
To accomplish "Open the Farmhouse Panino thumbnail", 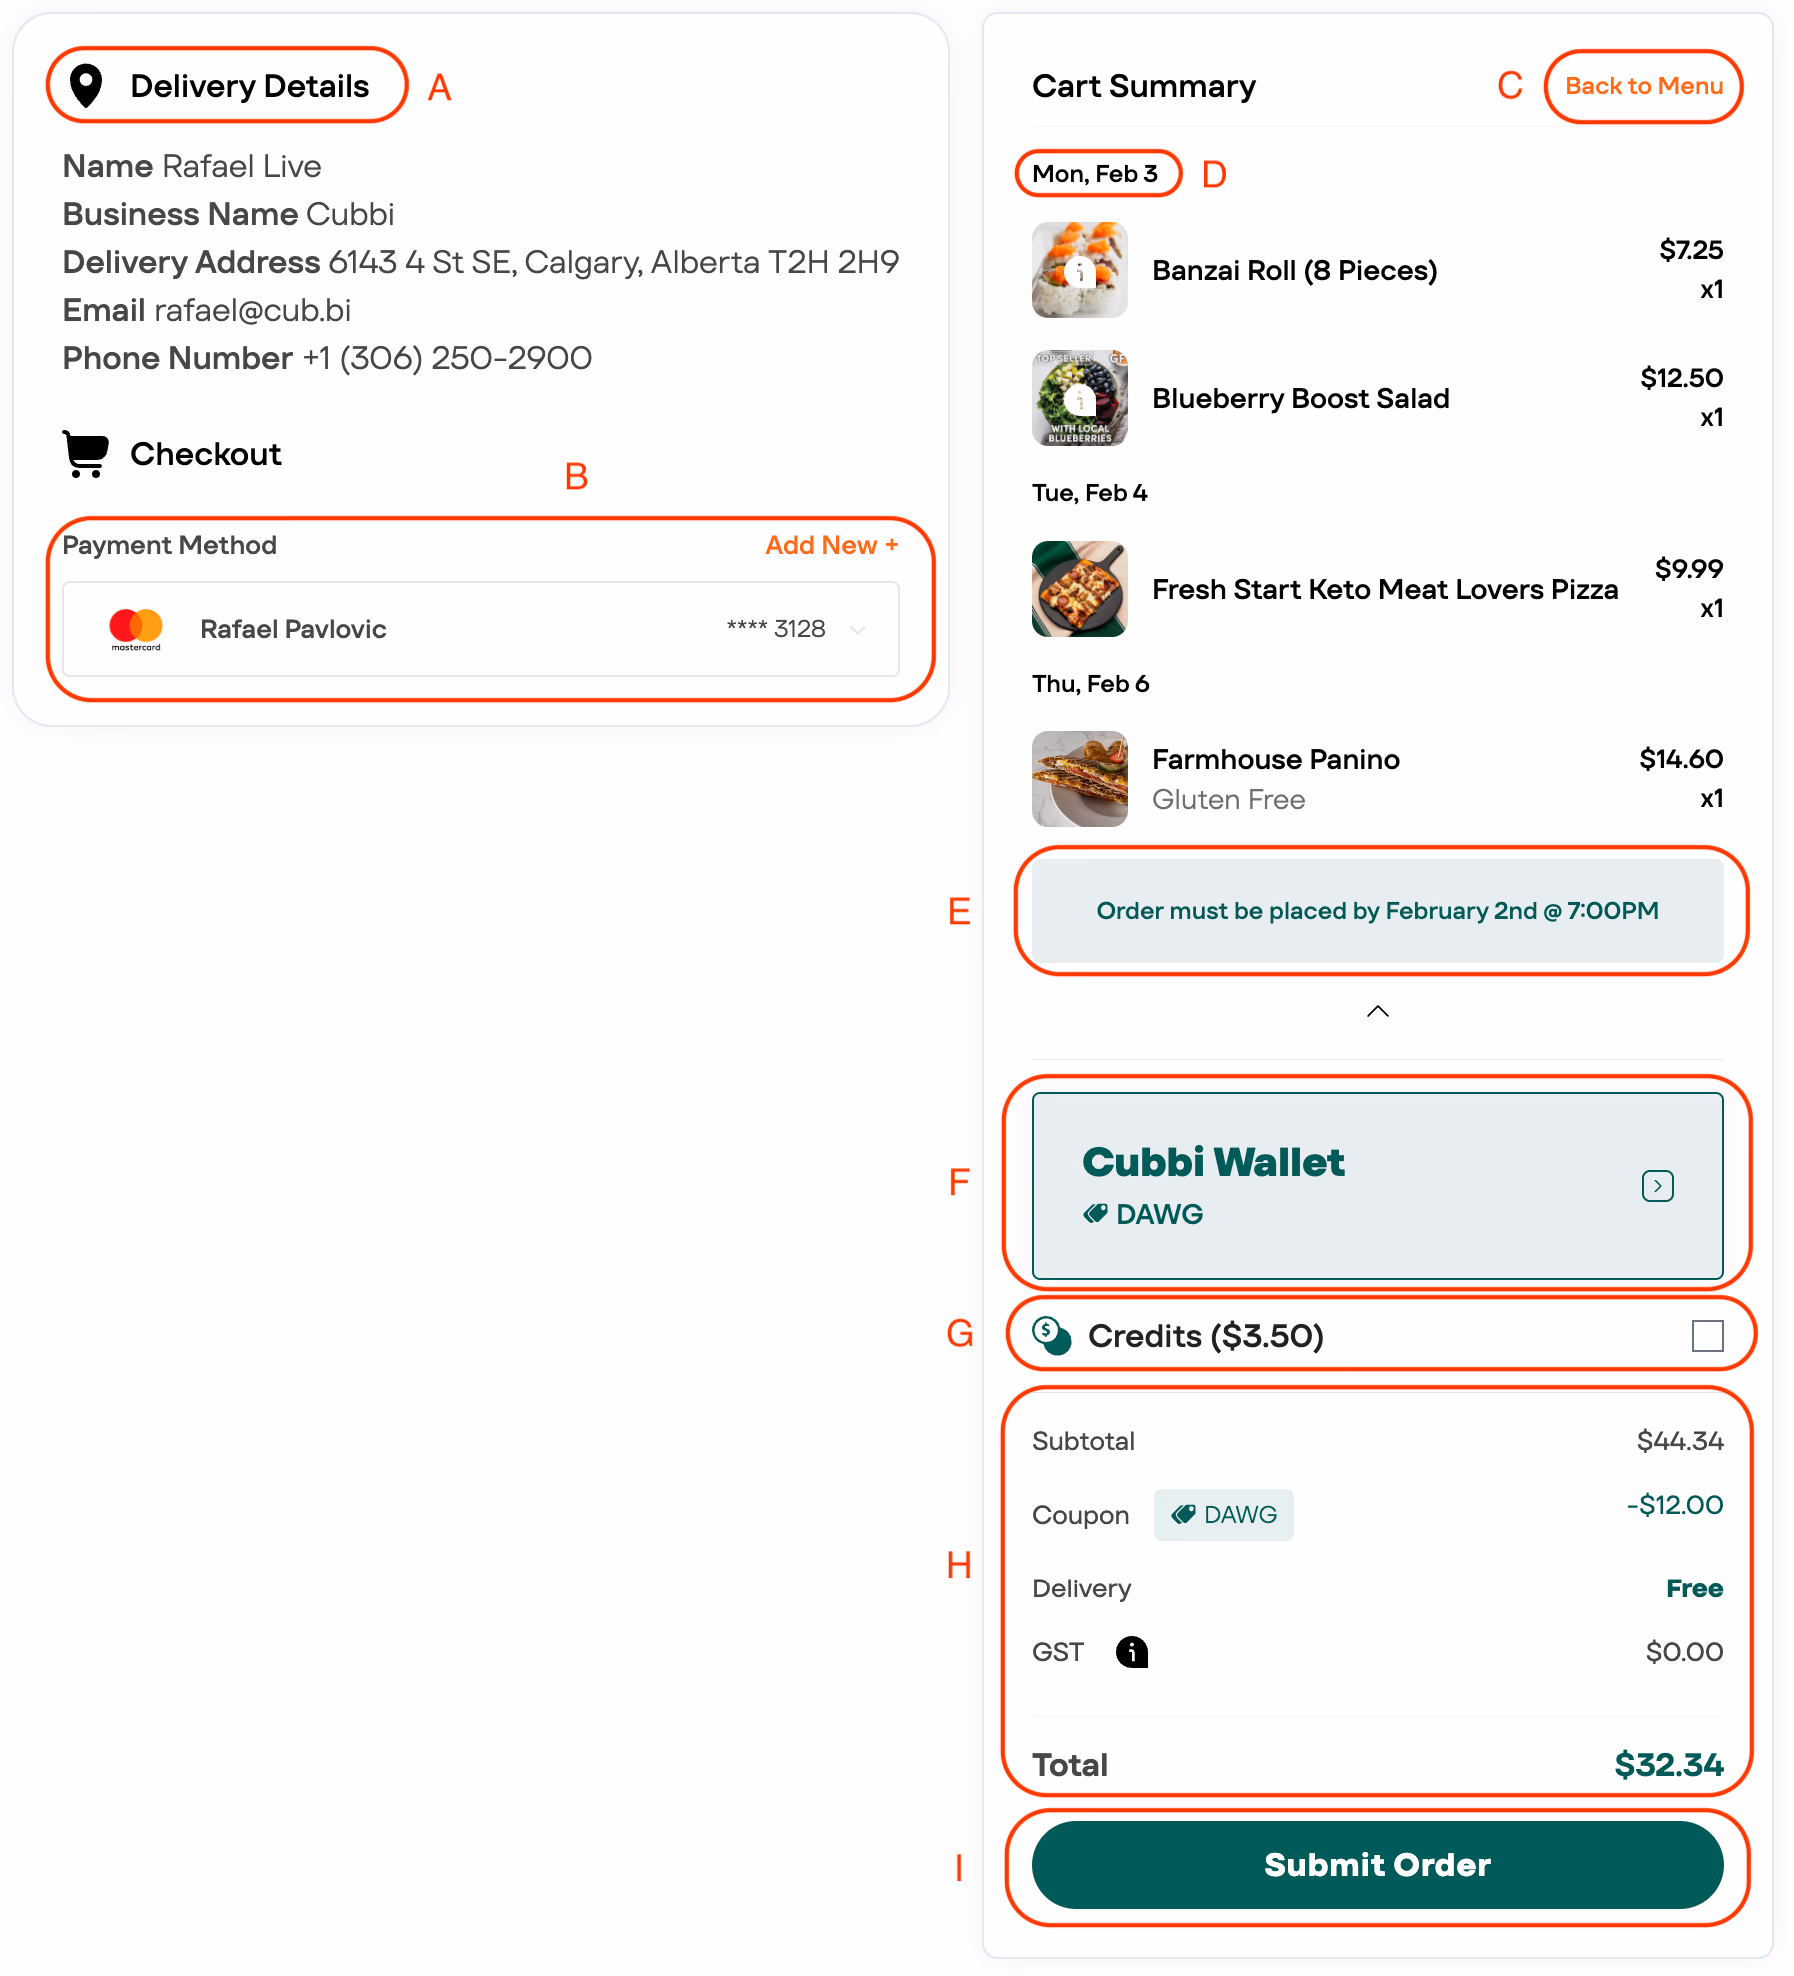I will click(x=1079, y=779).
